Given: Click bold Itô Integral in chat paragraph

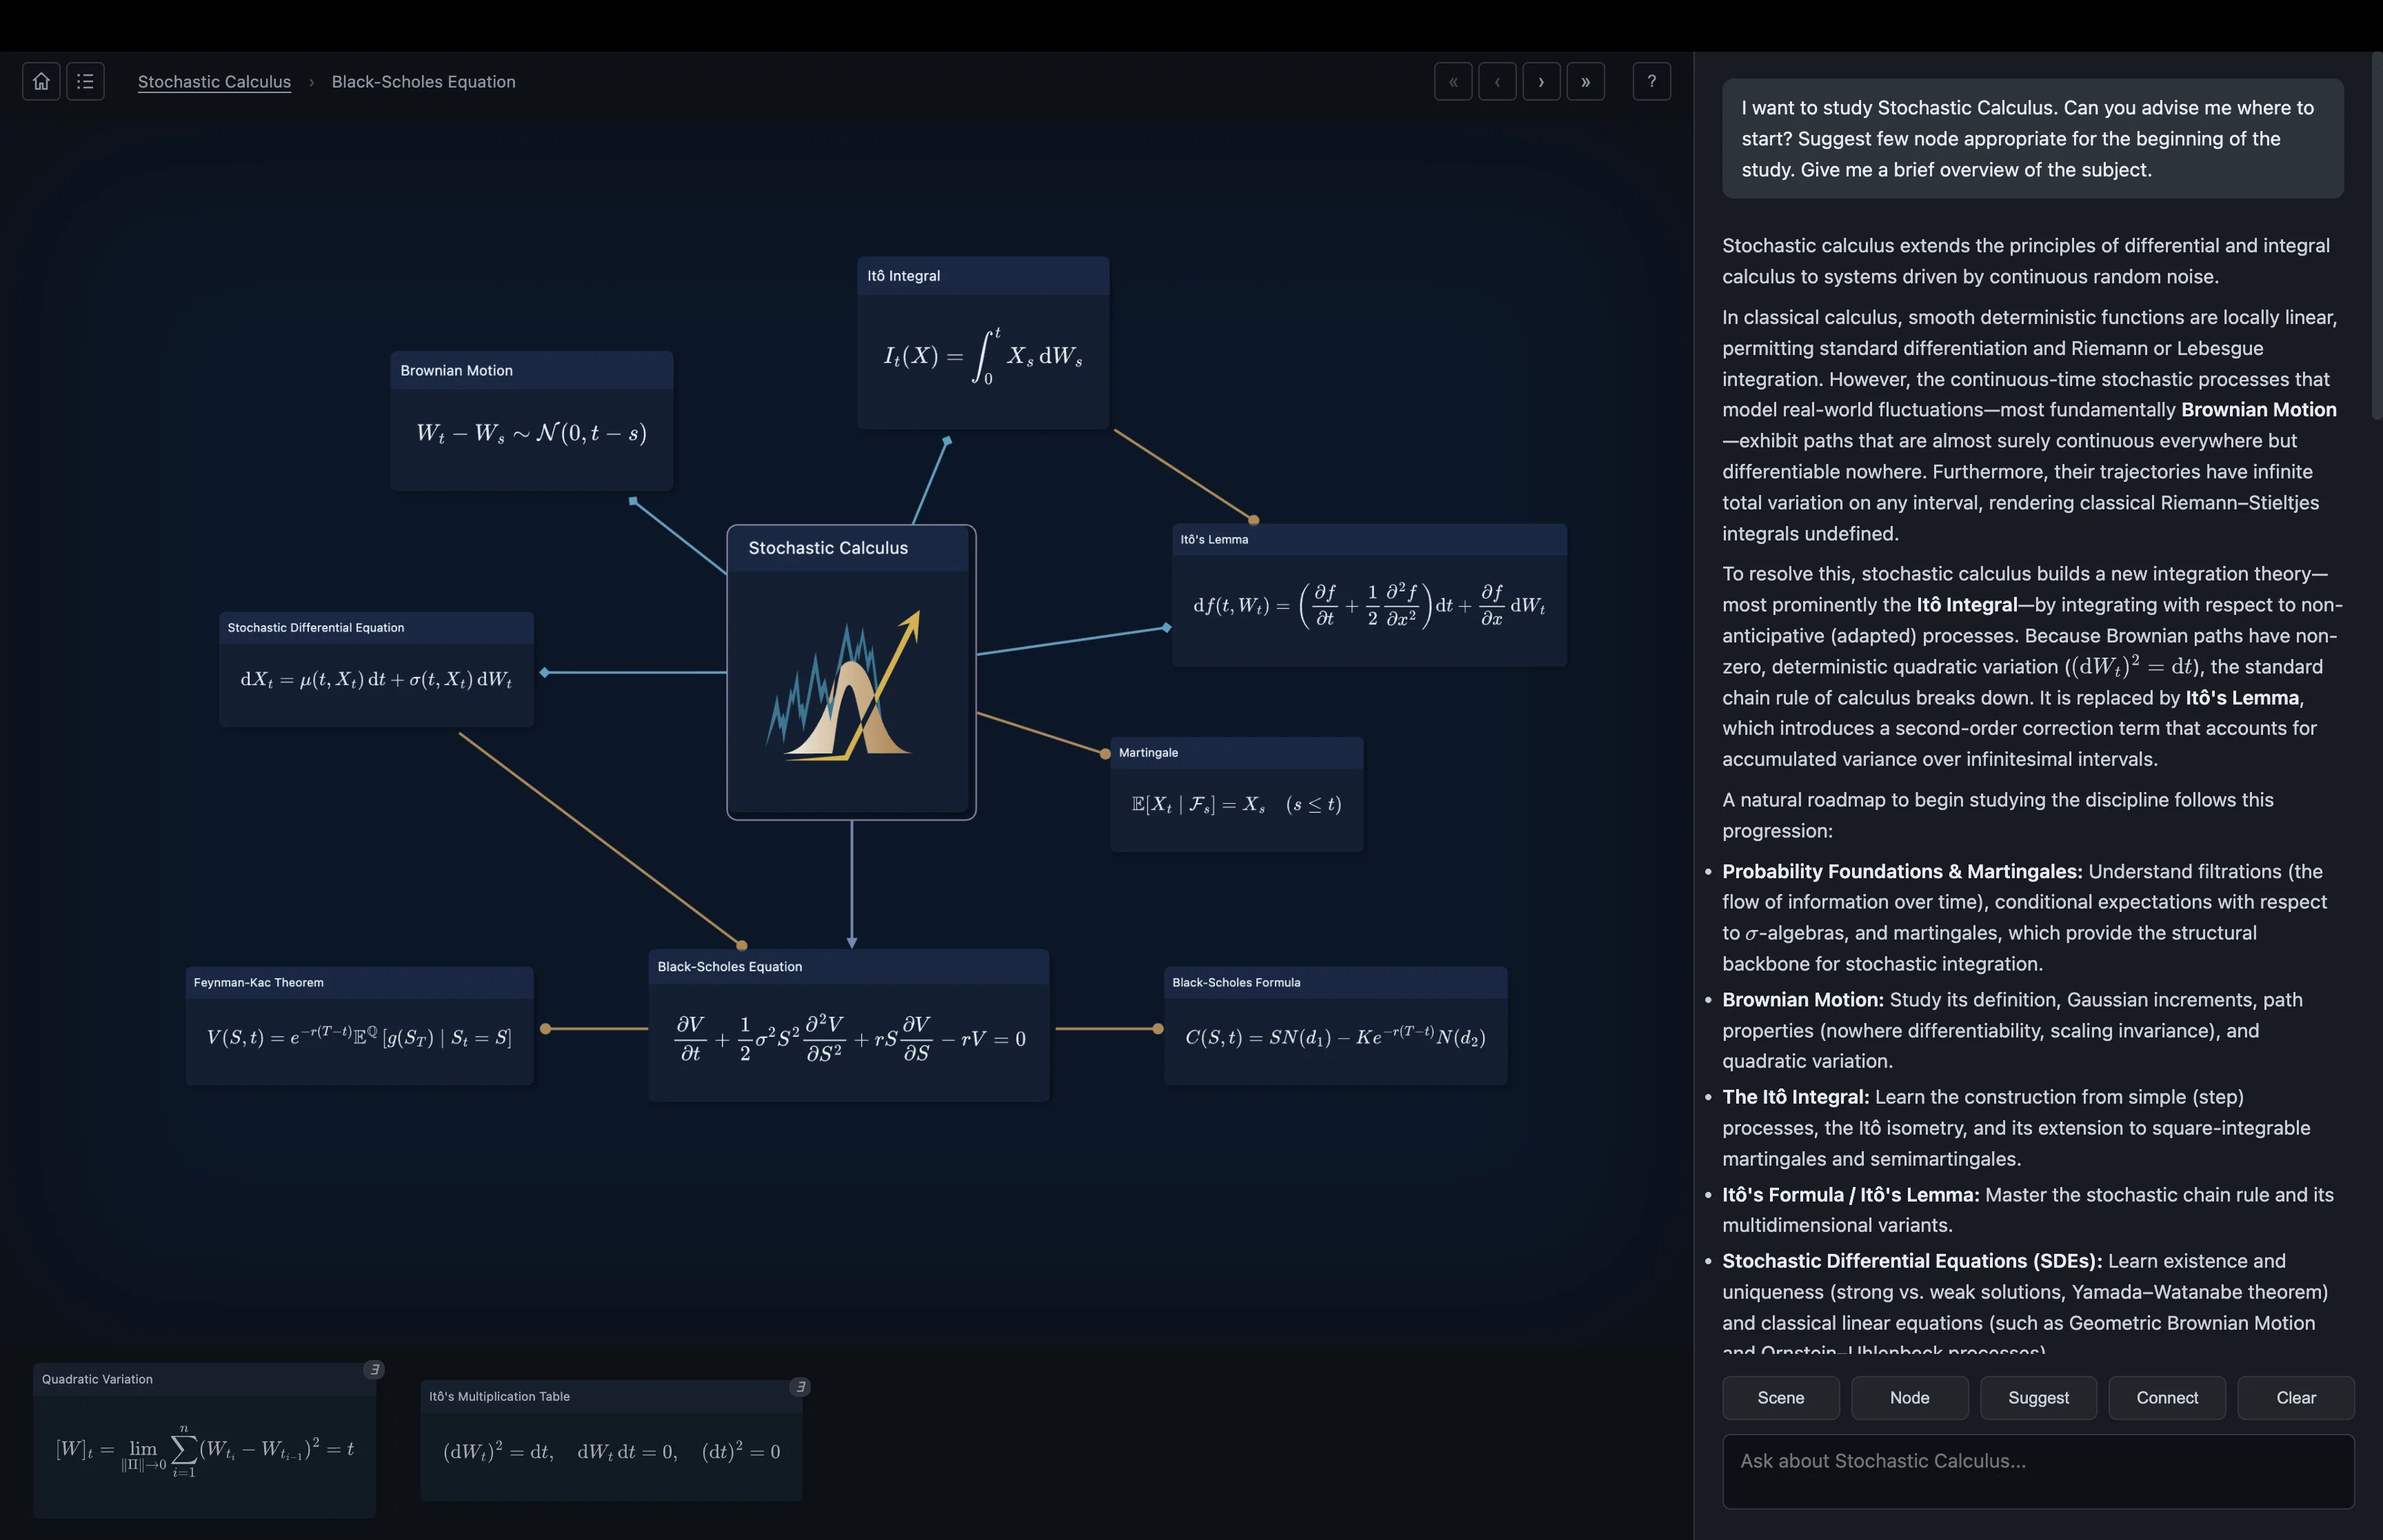Looking at the screenshot, I should coord(1966,605).
